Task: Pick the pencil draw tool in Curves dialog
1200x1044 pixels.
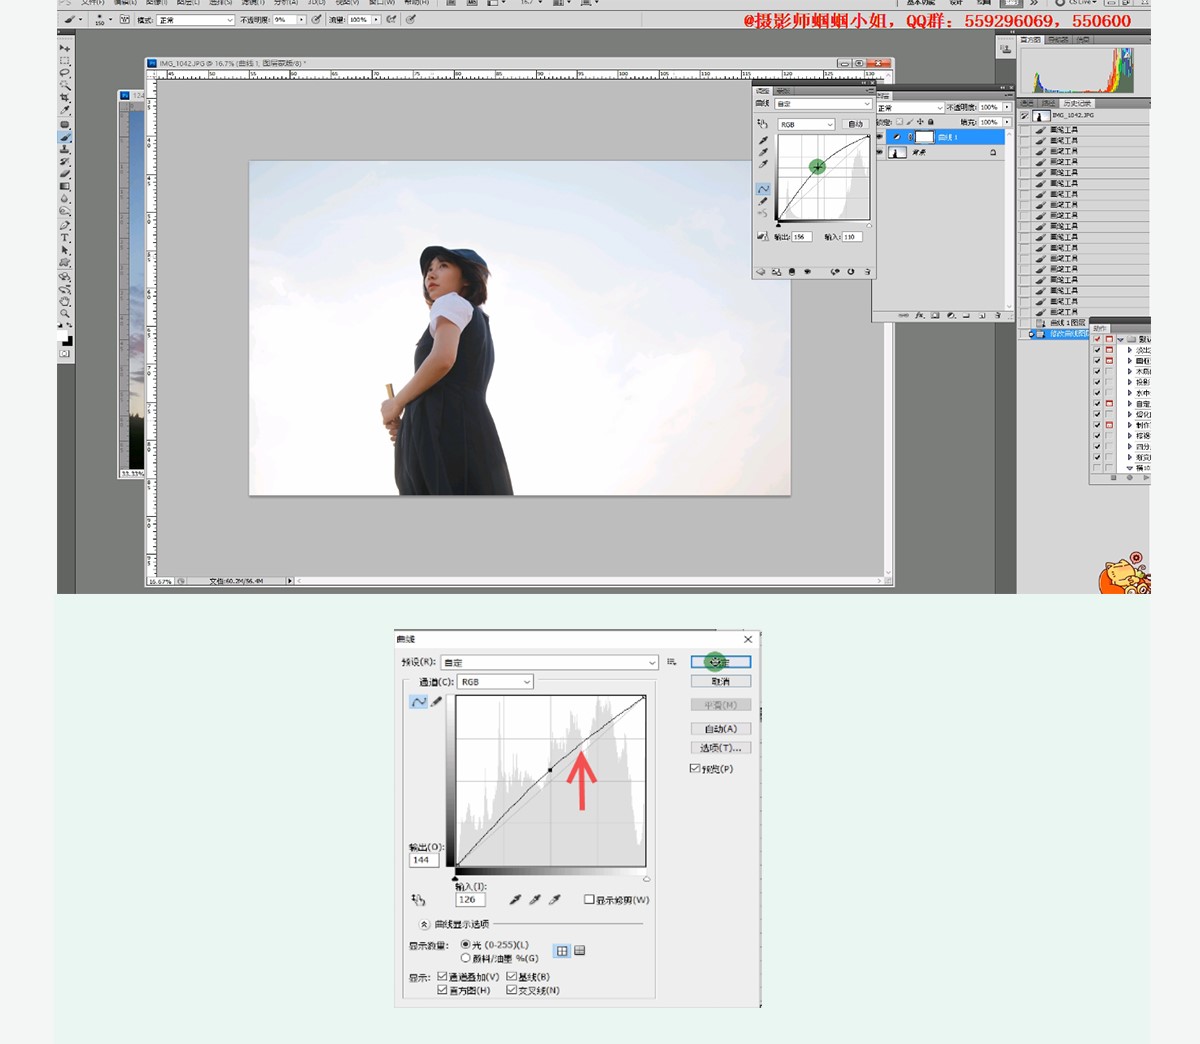Action: 436,702
